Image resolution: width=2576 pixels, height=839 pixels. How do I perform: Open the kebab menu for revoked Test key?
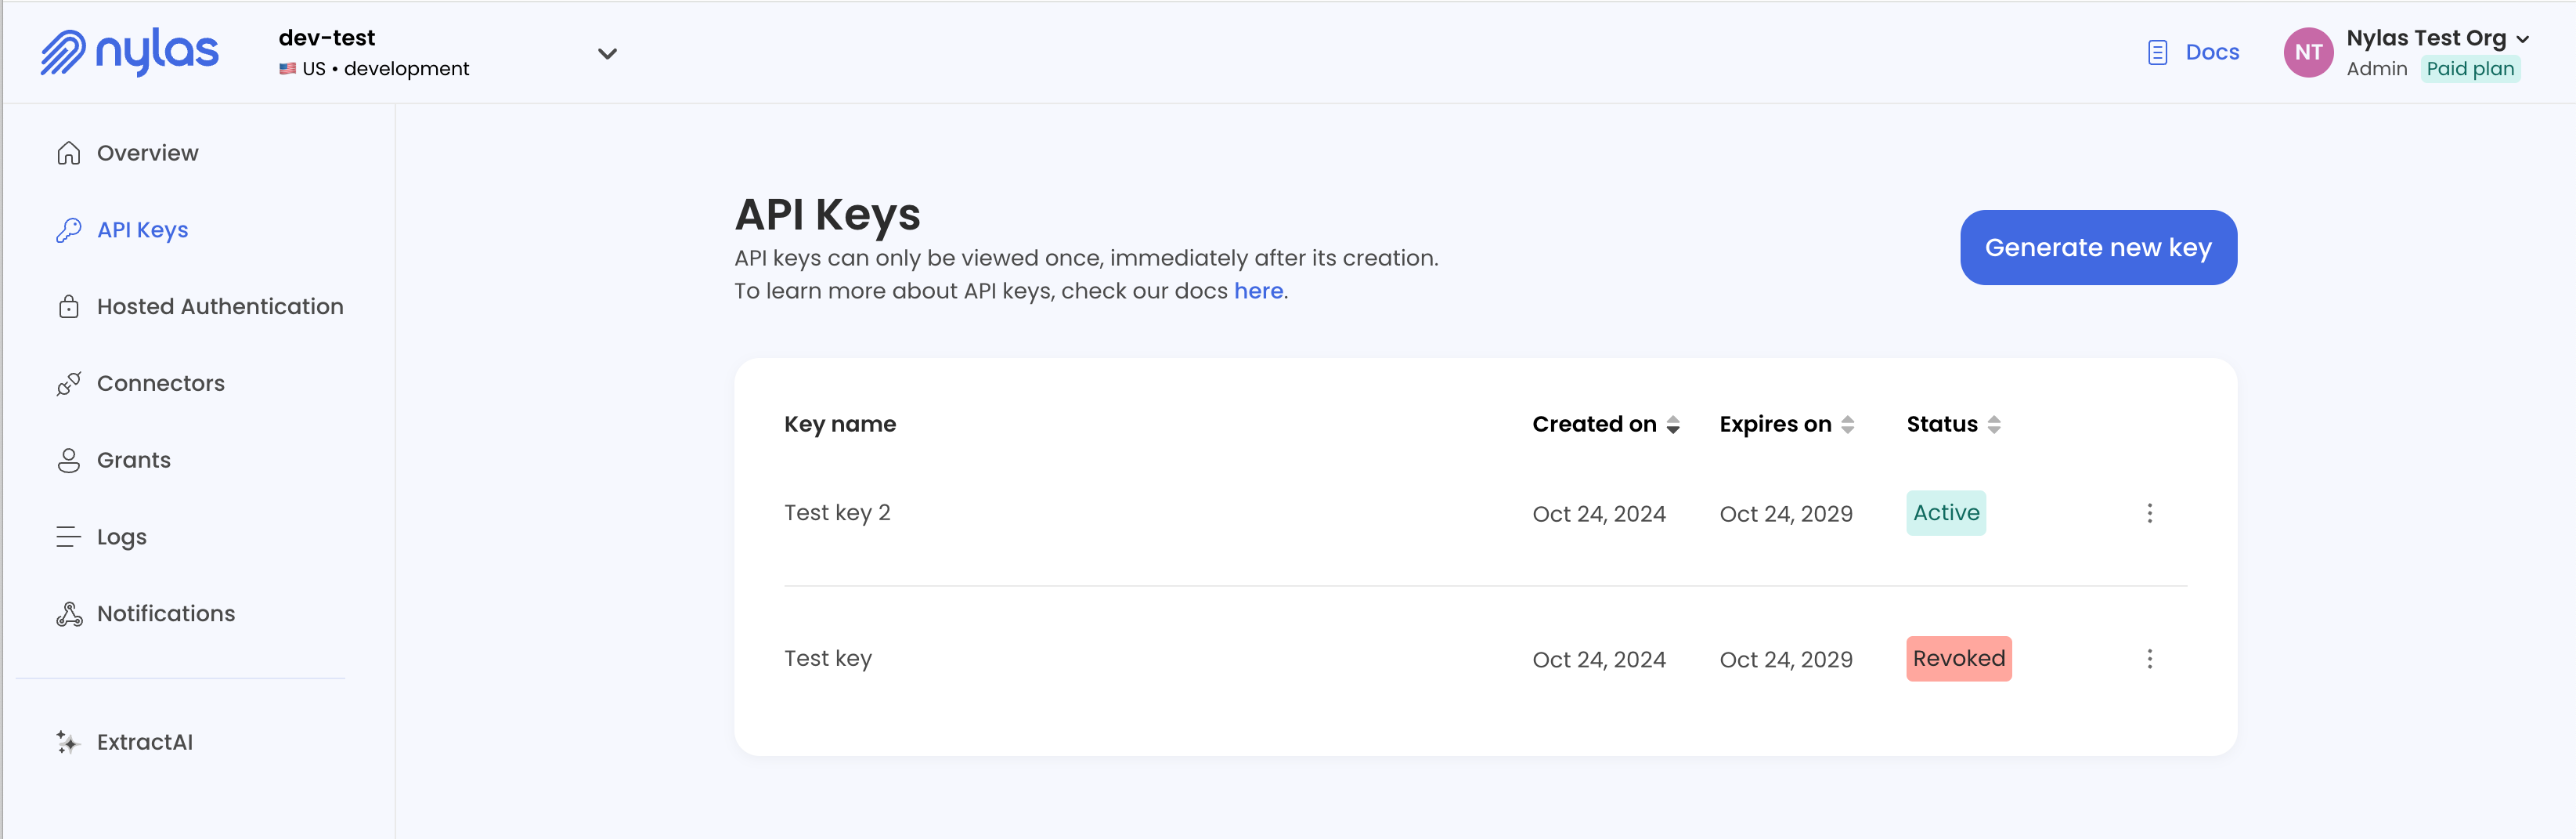click(x=2149, y=659)
